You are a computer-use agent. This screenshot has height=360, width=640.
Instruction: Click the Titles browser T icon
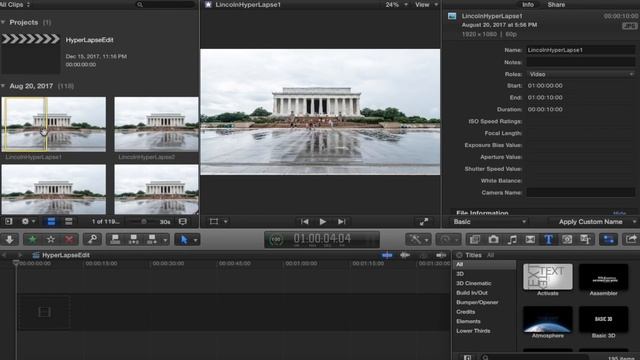click(x=549, y=239)
